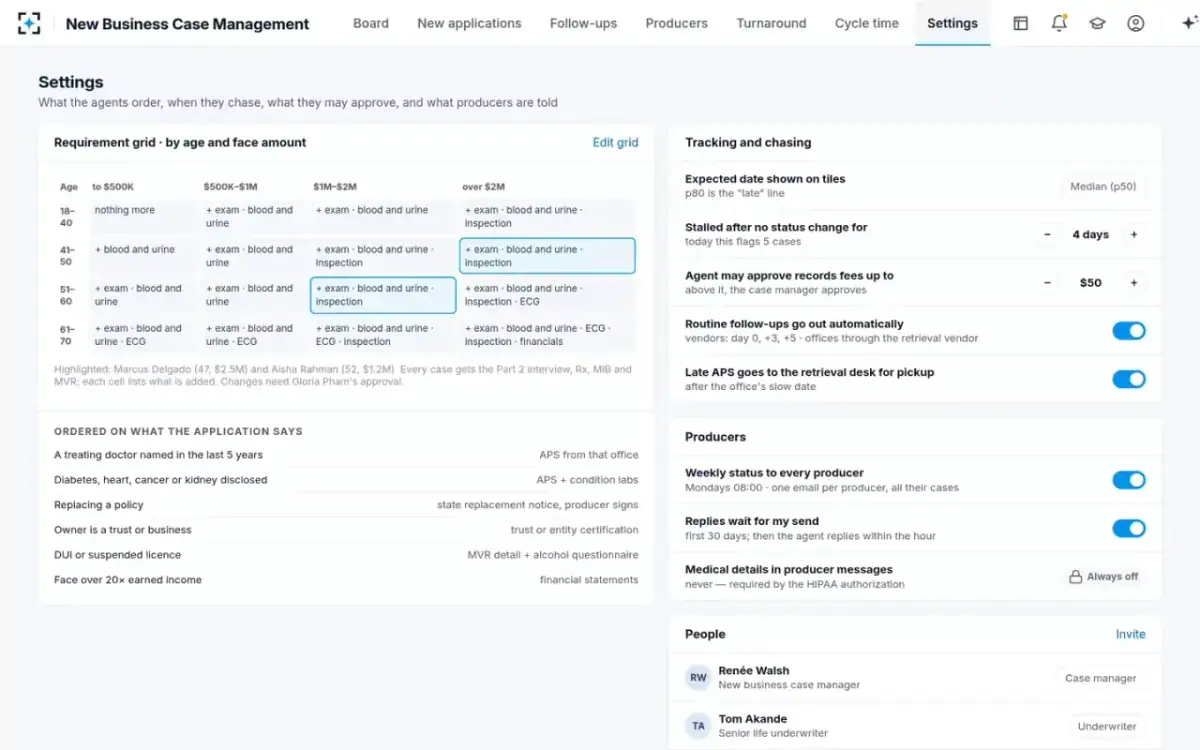Click the Edit grid link
Image resolution: width=1200 pixels, height=750 pixels.
coord(615,142)
